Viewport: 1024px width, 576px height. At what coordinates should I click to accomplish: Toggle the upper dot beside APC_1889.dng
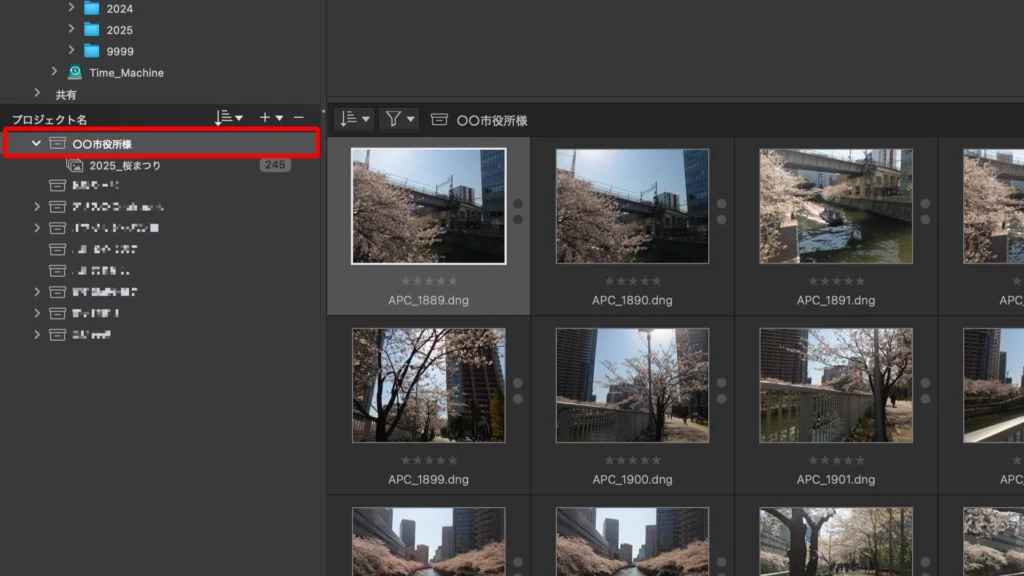click(517, 204)
